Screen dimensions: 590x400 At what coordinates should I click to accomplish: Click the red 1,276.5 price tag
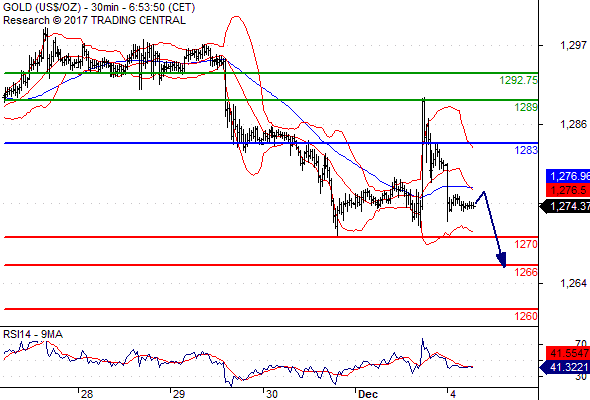click(x=568, y=190)
